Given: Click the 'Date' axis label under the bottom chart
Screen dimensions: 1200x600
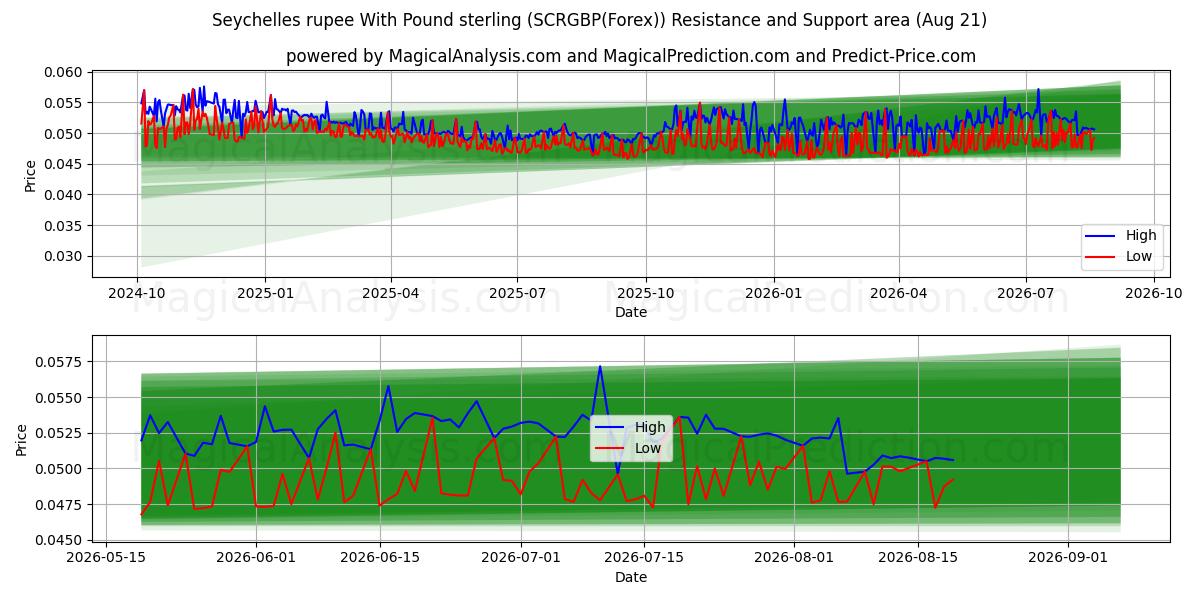Looking at the screenshot, I should (x=631, y=577).
